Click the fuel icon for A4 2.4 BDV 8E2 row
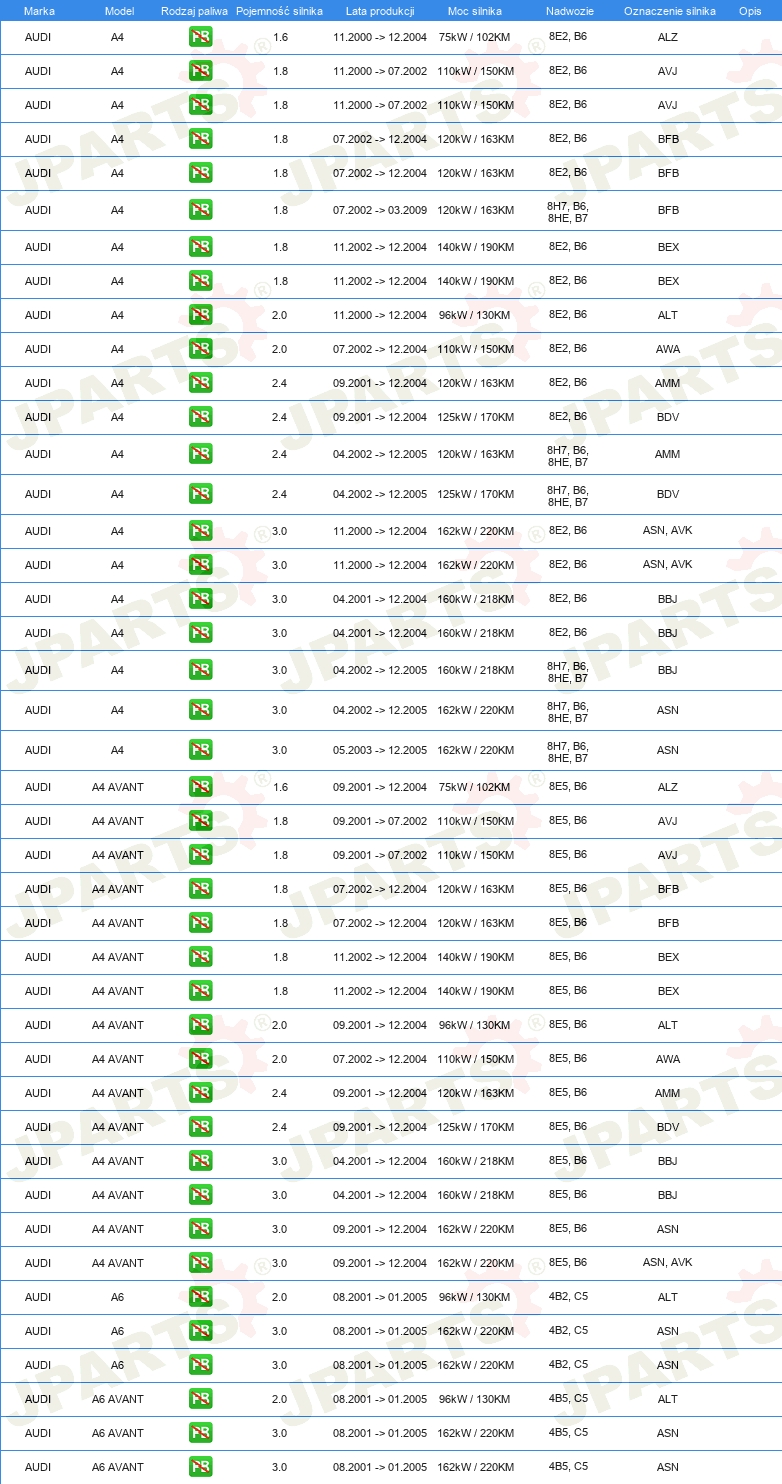782x1484 pixels. coord(200,417)
